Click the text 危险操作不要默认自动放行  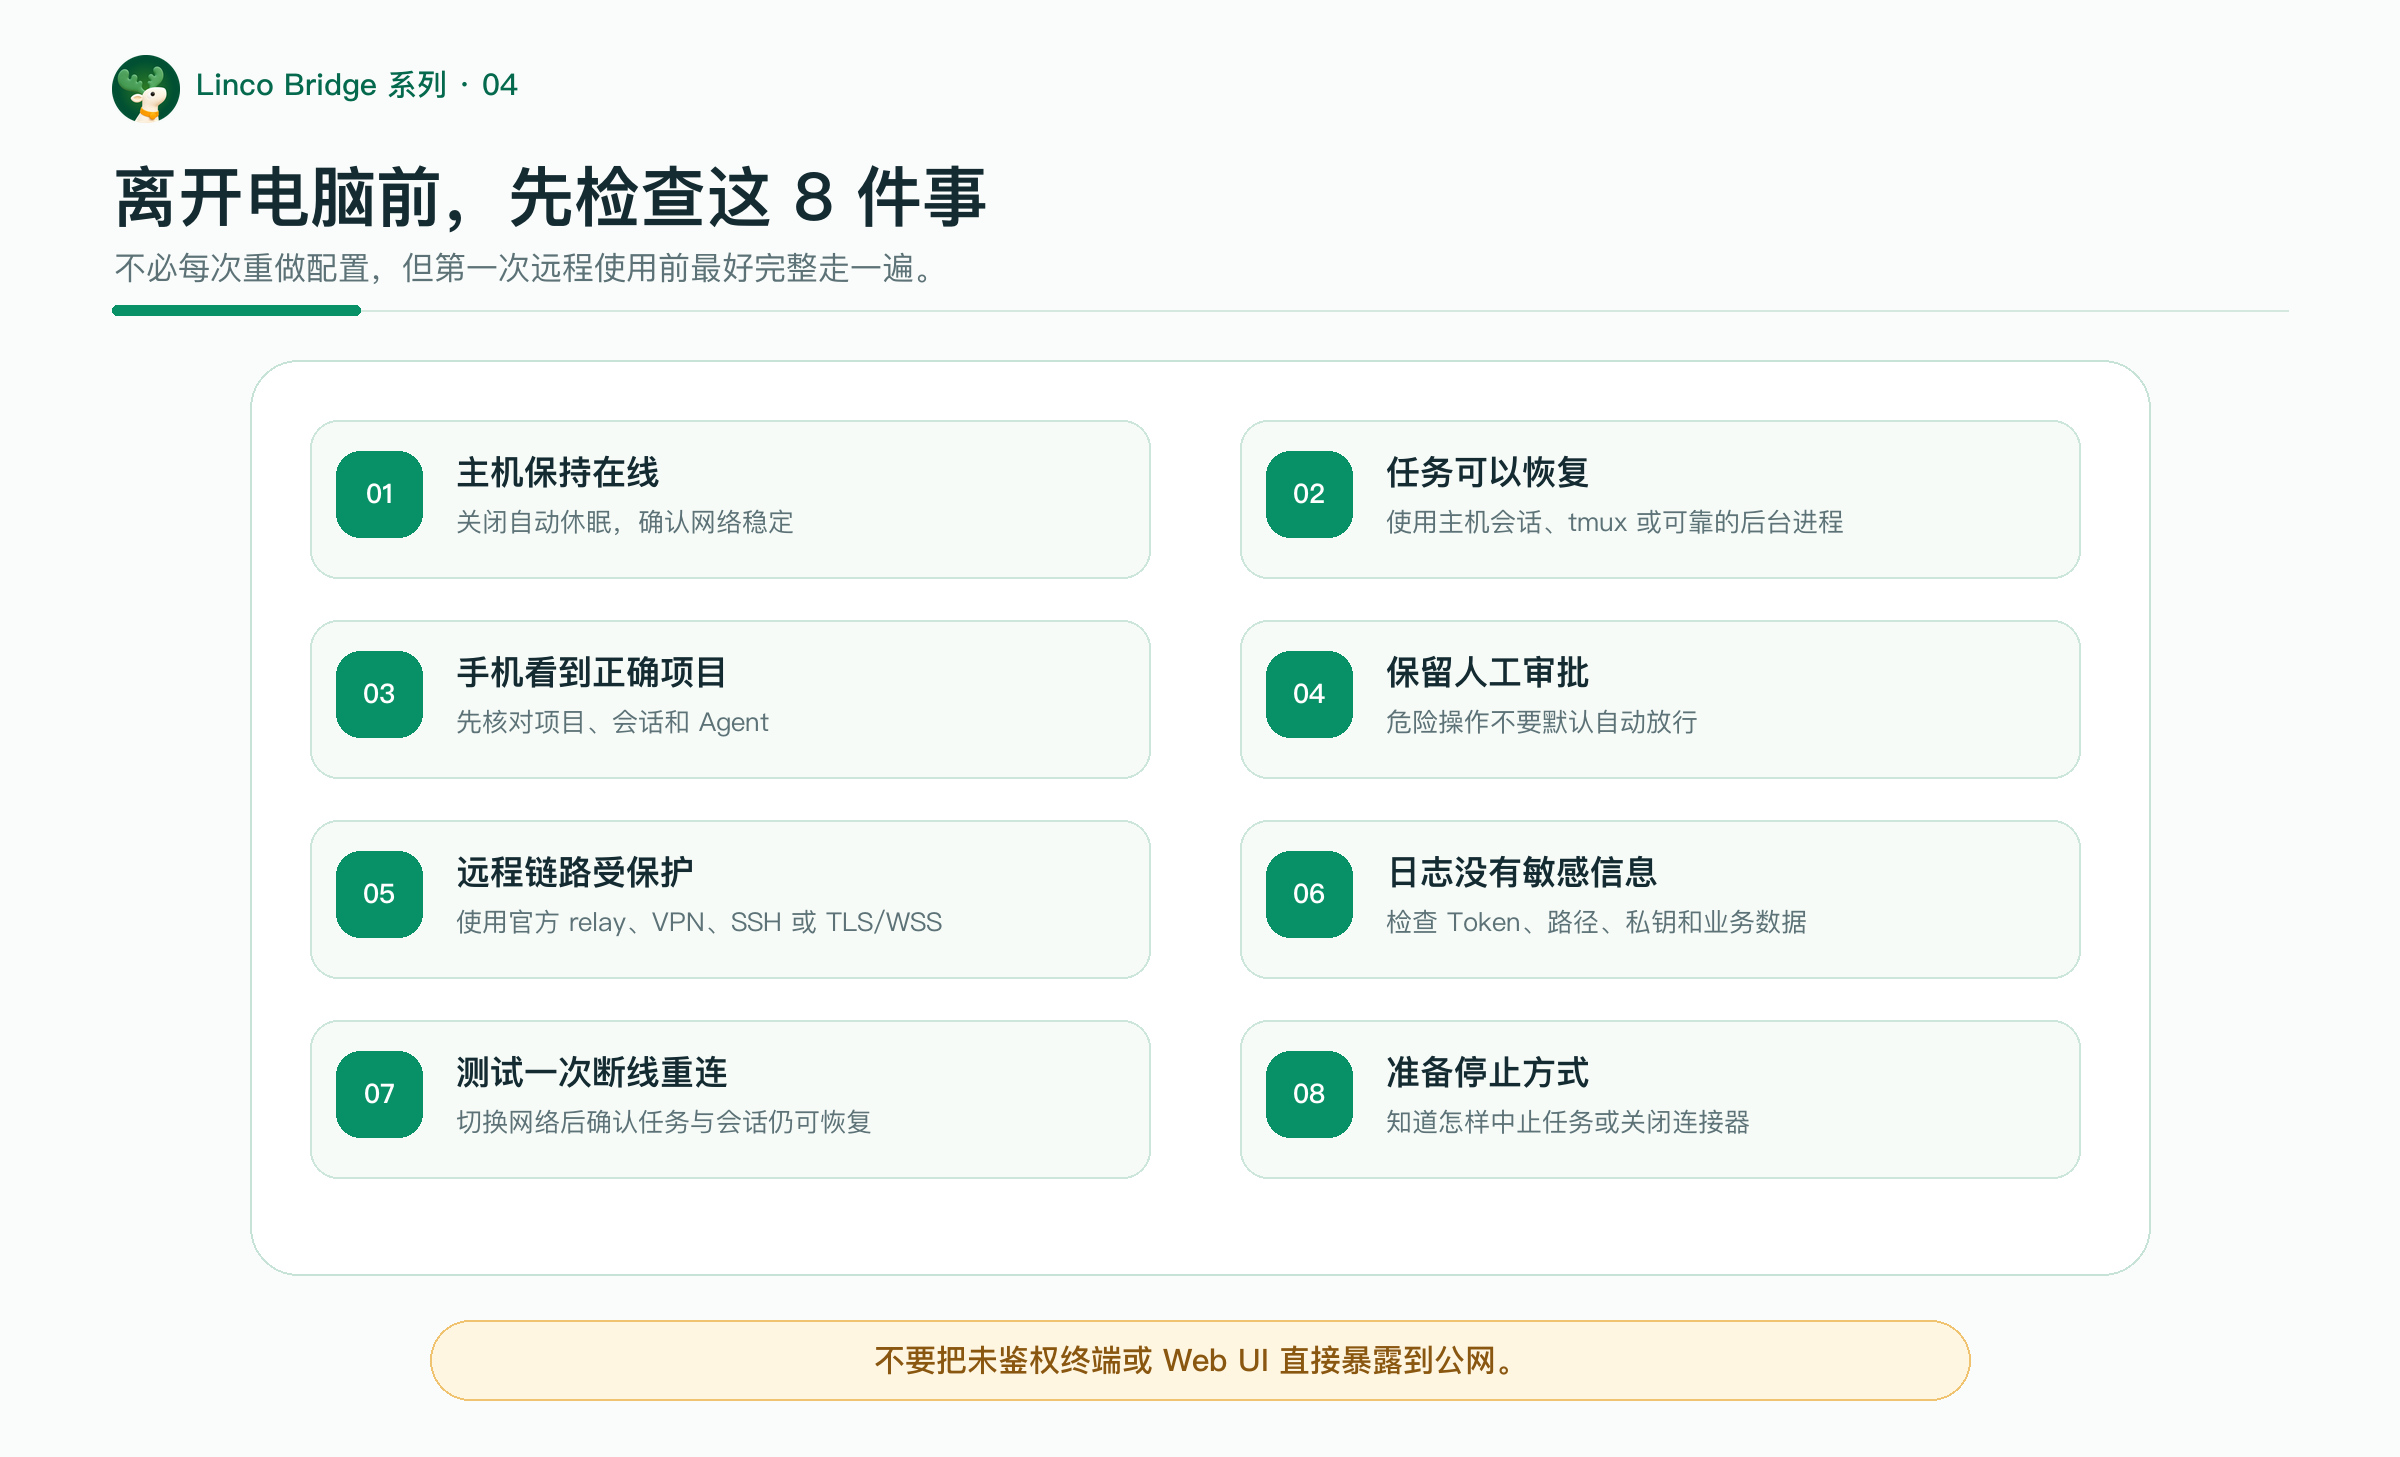1542,722
